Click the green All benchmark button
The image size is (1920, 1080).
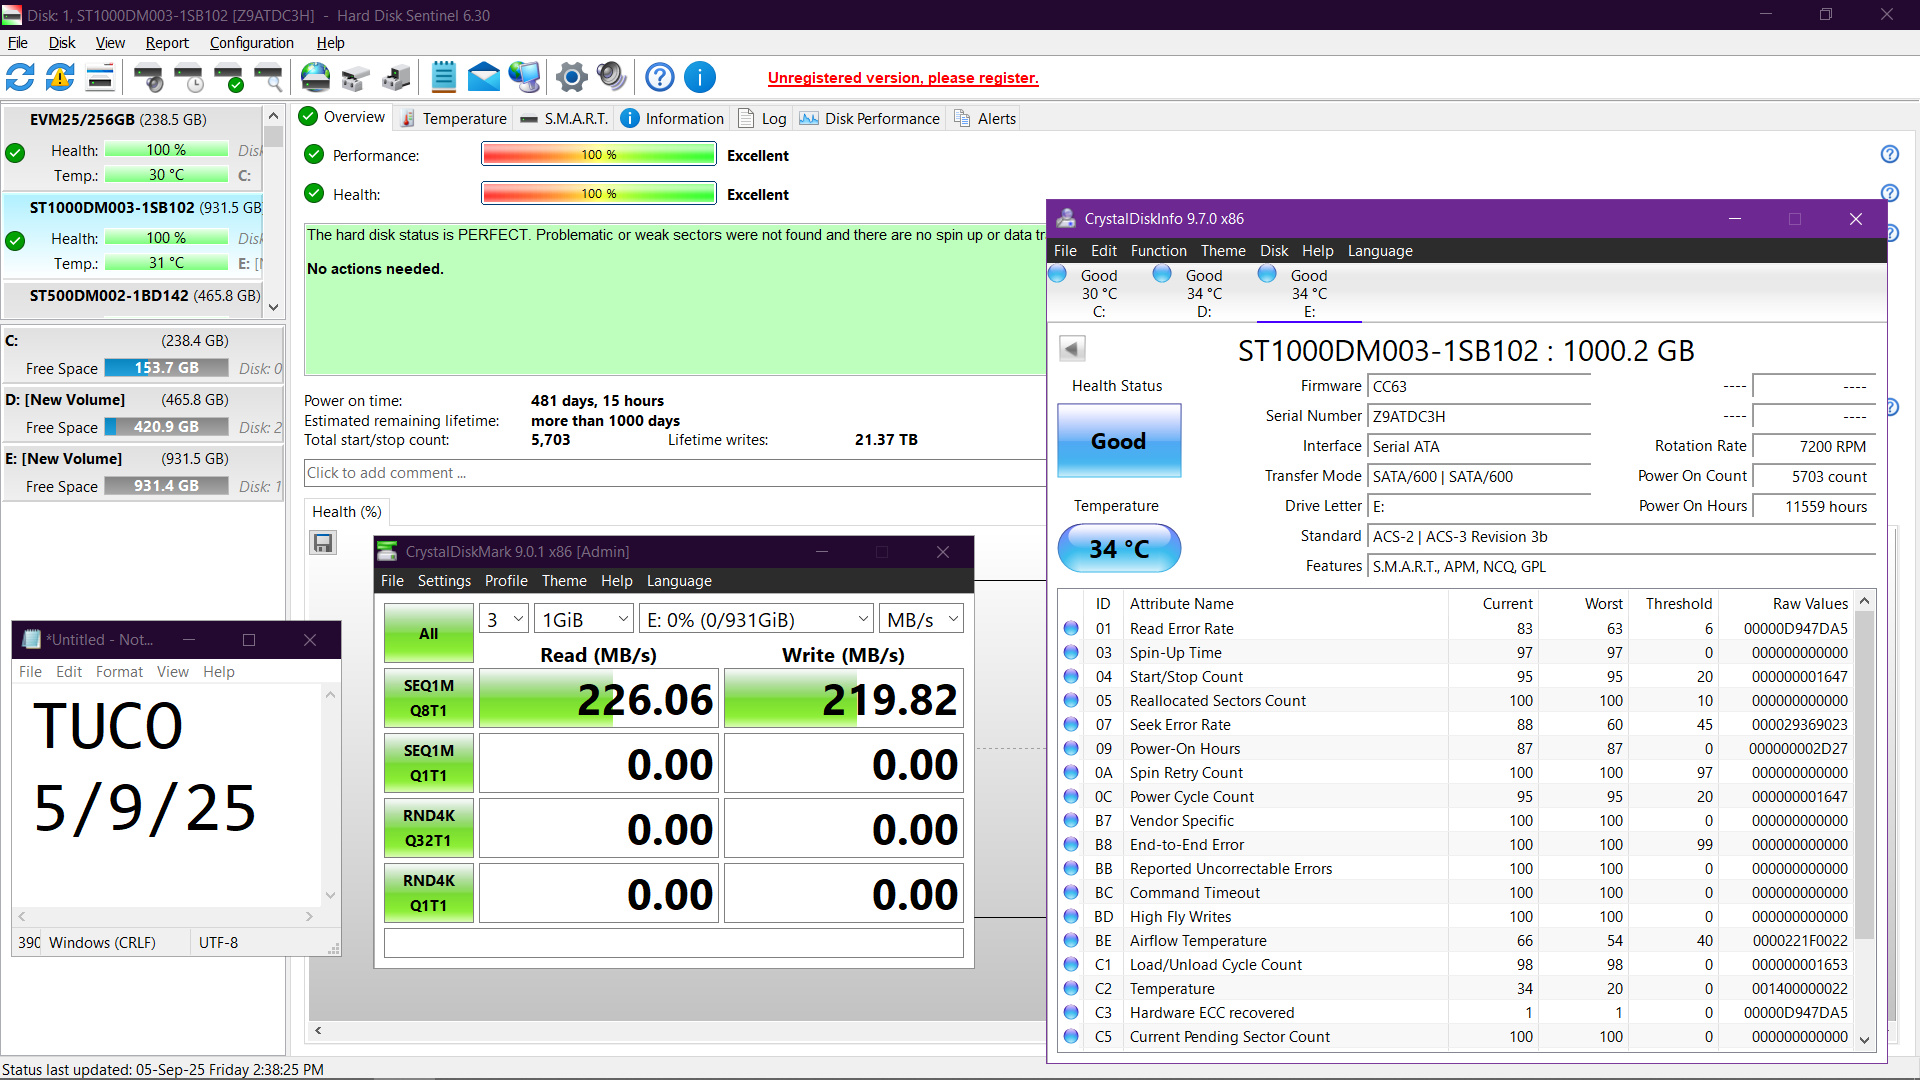[x=428, y=633]
